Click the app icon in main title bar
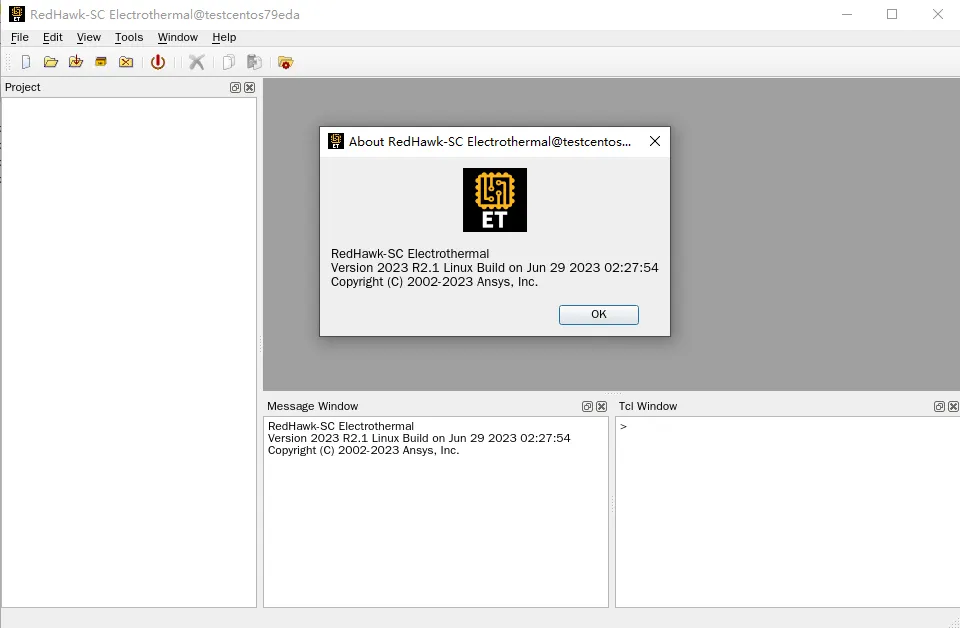Viewport: 960px width, 628px height. coord(17,14)
